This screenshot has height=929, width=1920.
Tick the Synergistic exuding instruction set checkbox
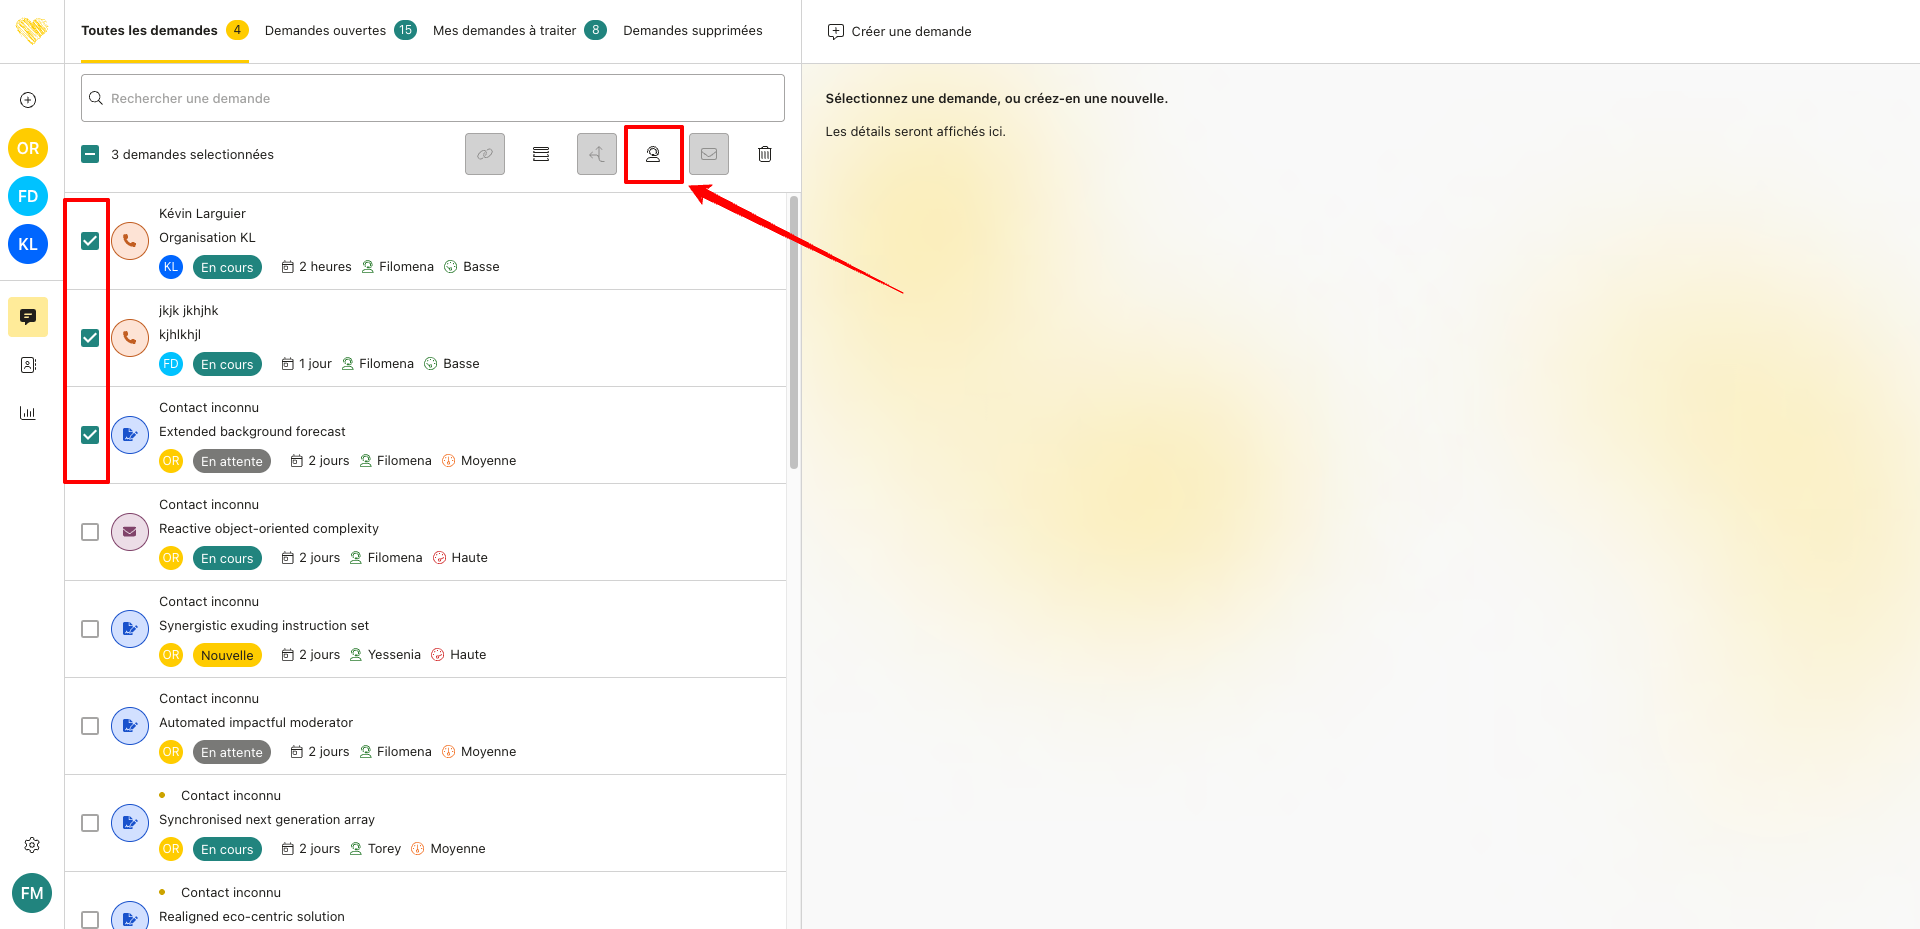point(90,629)
